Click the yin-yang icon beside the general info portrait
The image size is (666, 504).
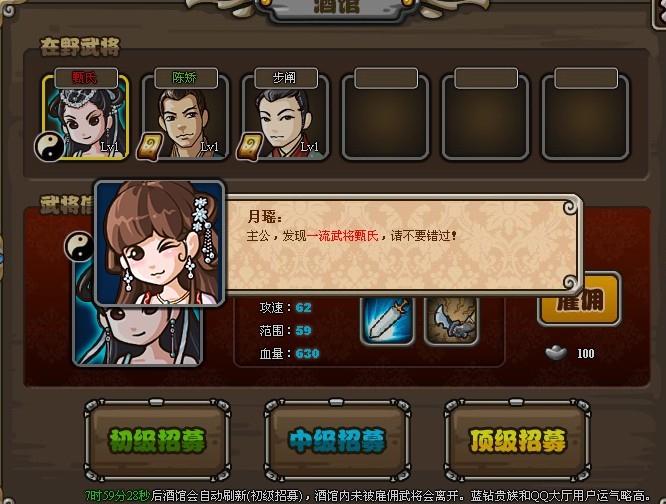[79, 247]
